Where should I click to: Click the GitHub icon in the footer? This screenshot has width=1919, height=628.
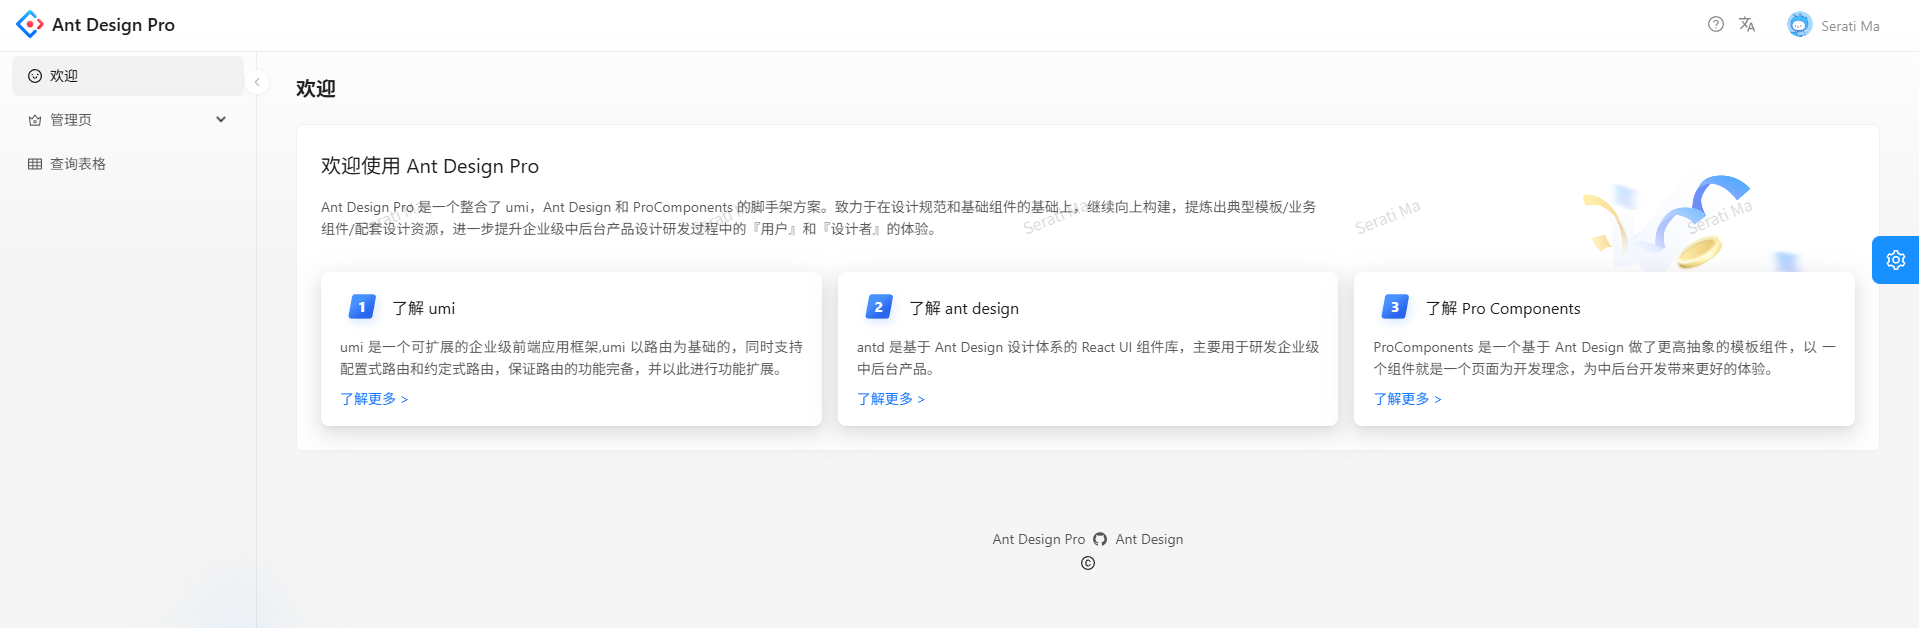click(x=1100, y=539)
